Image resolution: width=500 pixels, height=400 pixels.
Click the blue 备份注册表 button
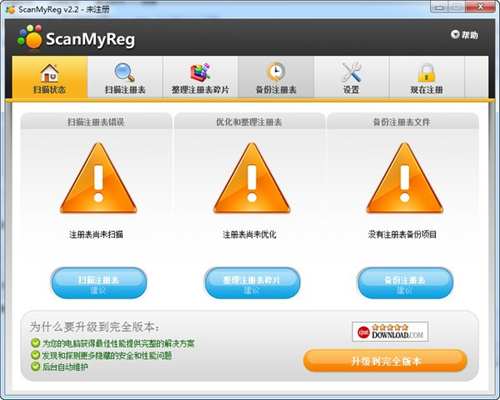click(x=405, y=283)
